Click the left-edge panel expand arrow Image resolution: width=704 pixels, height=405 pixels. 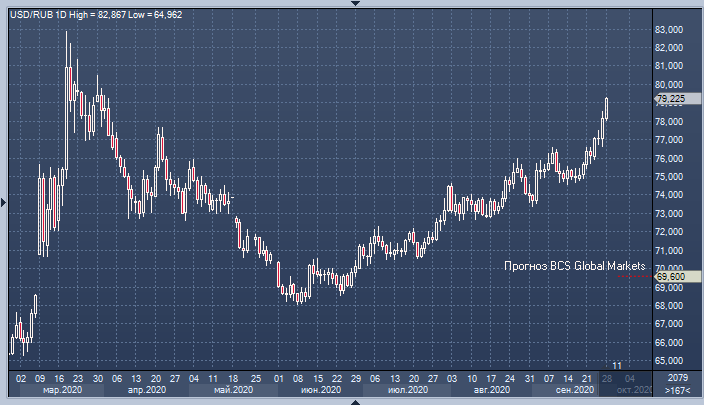pyautogui.click(x=3, y=203)
